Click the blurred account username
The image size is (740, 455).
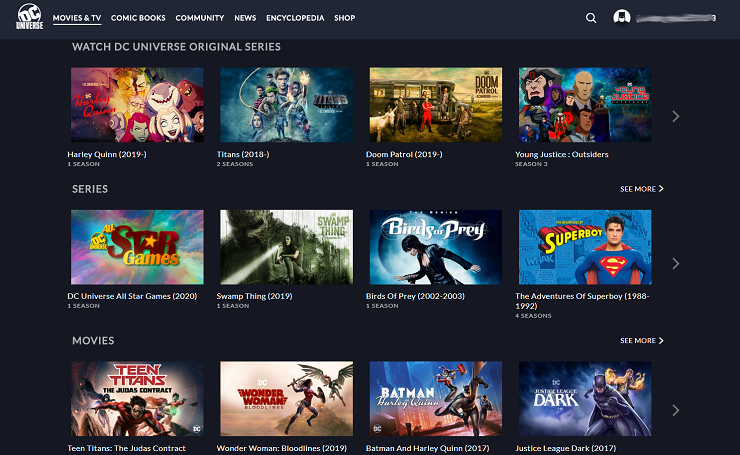click(676, 18)
